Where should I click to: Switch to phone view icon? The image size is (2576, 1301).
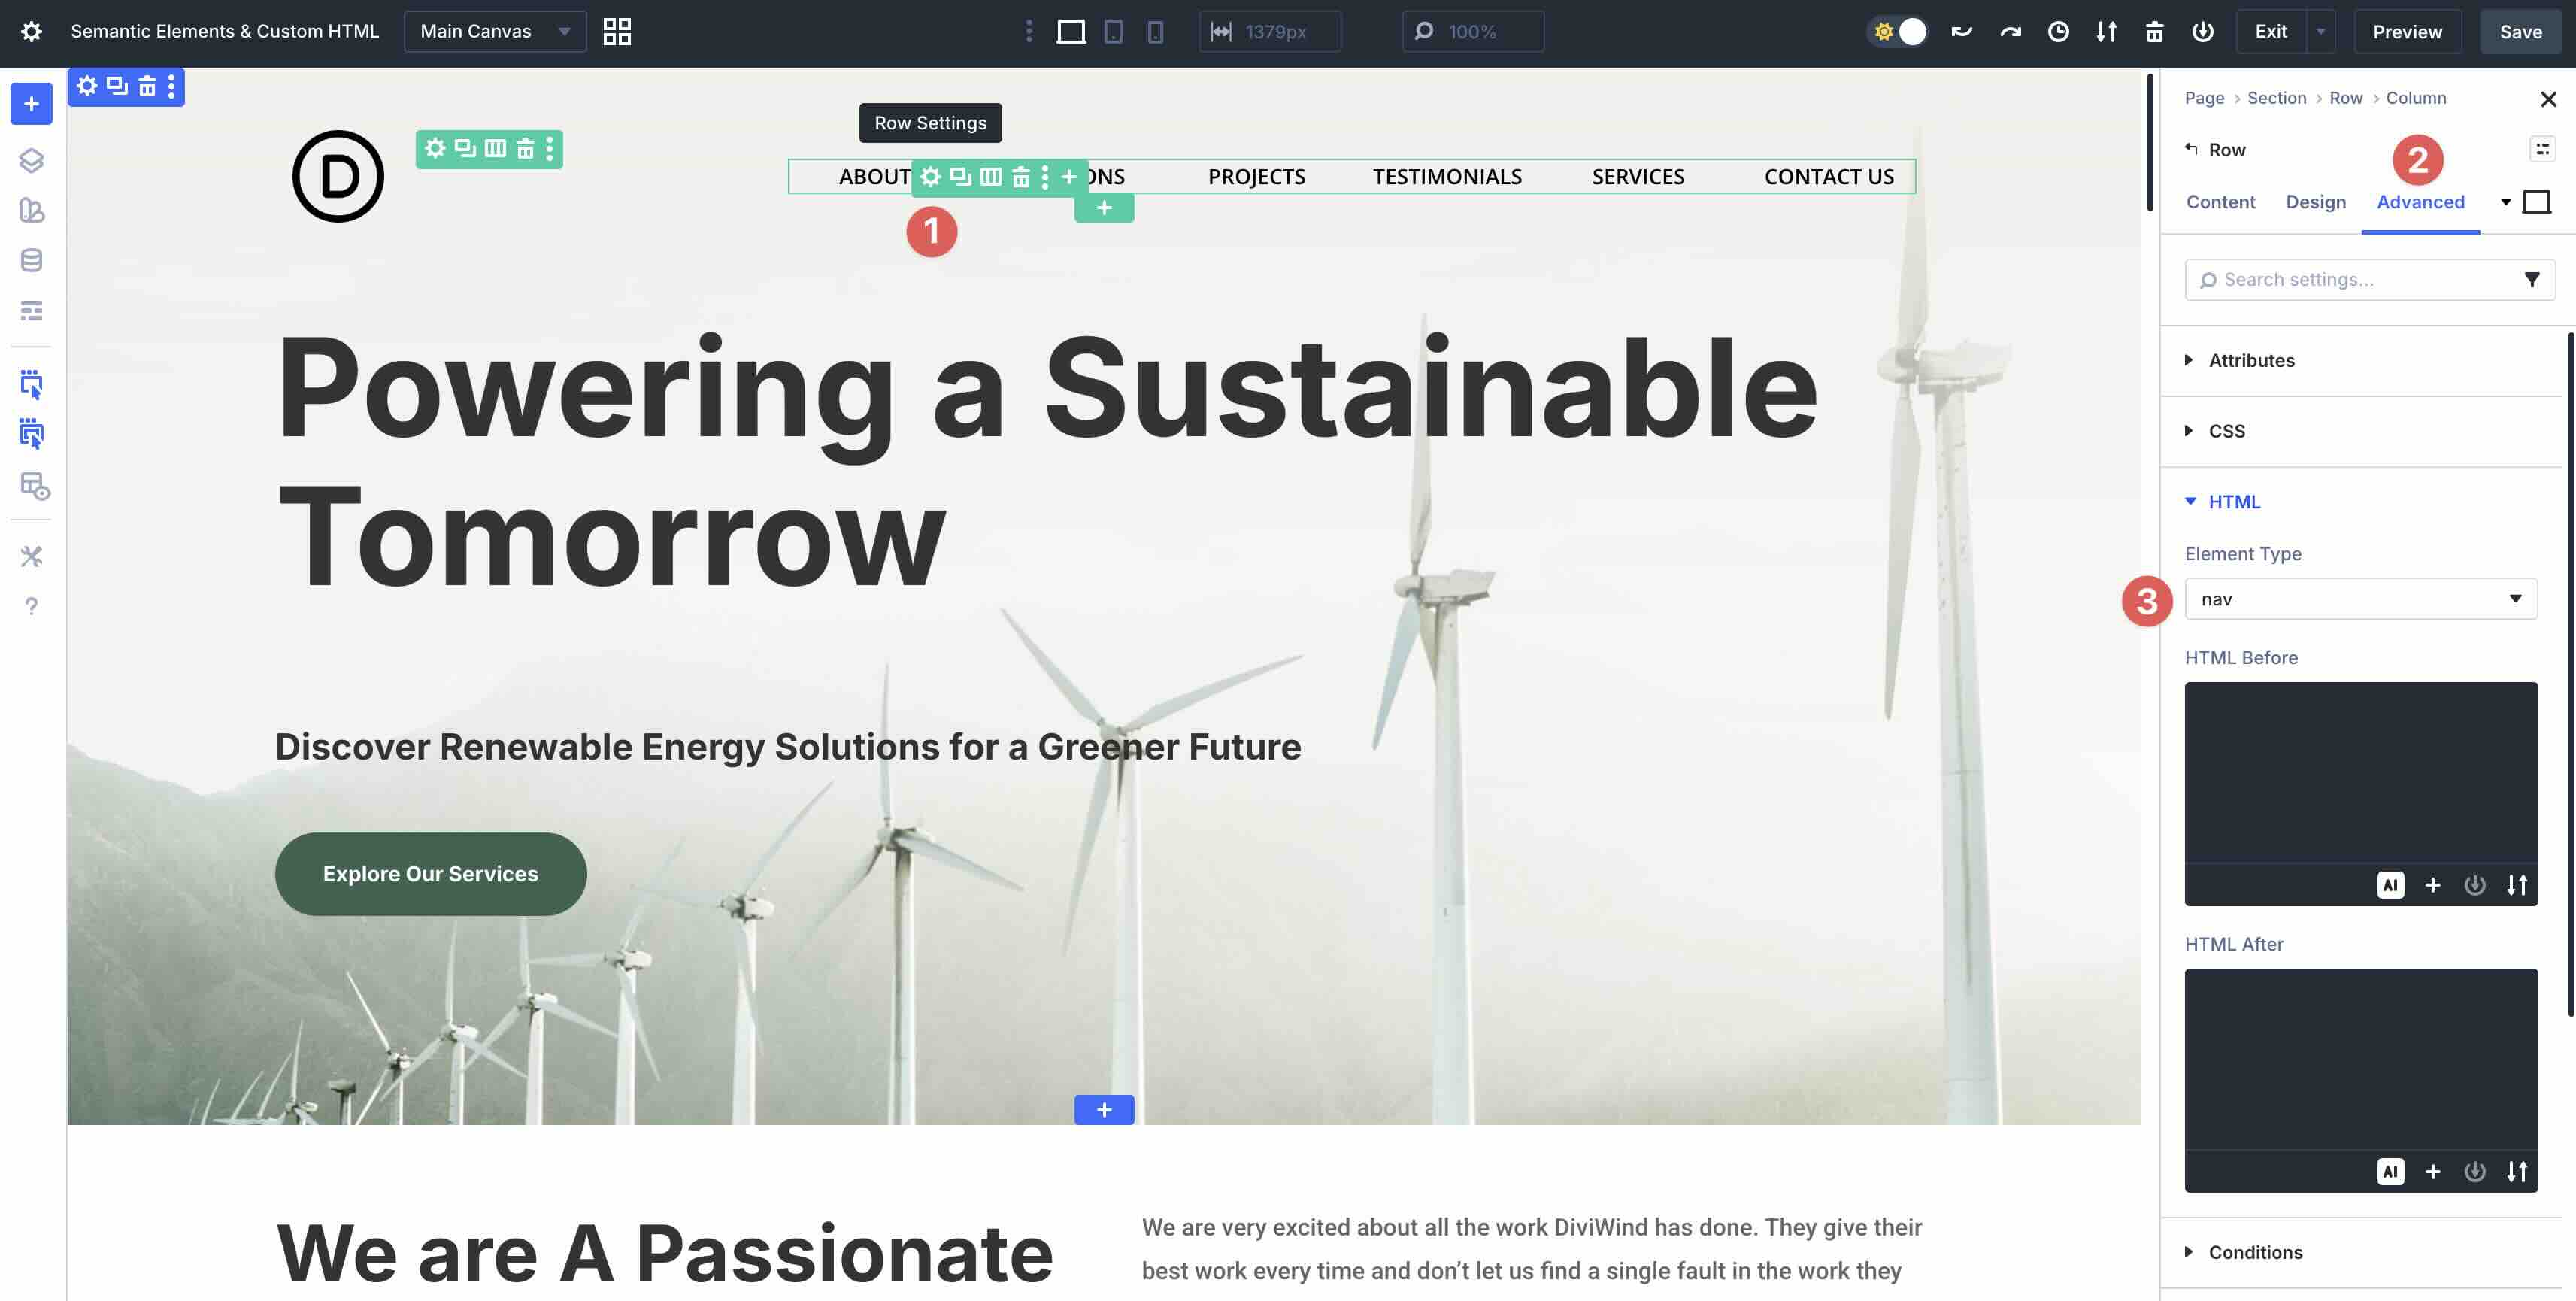tap(1155, 31)
